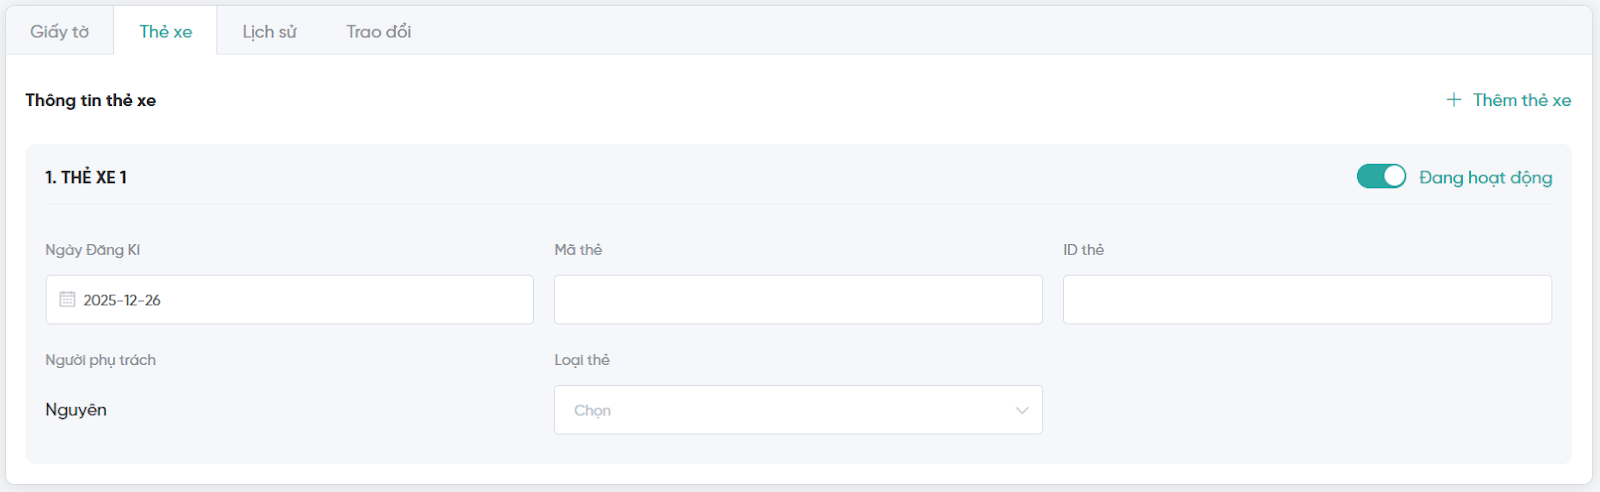Click the Thêm thẻ xe link text
The height and width of the screenshot is (492, 1600).
click(1521, 100)
